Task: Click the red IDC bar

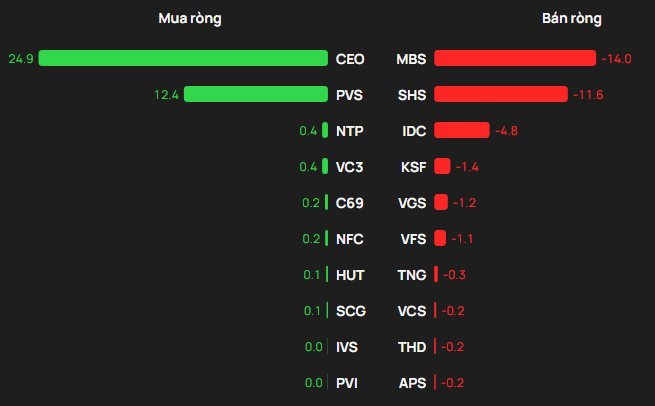Action: pyautogui.click(x=462, y=130)
